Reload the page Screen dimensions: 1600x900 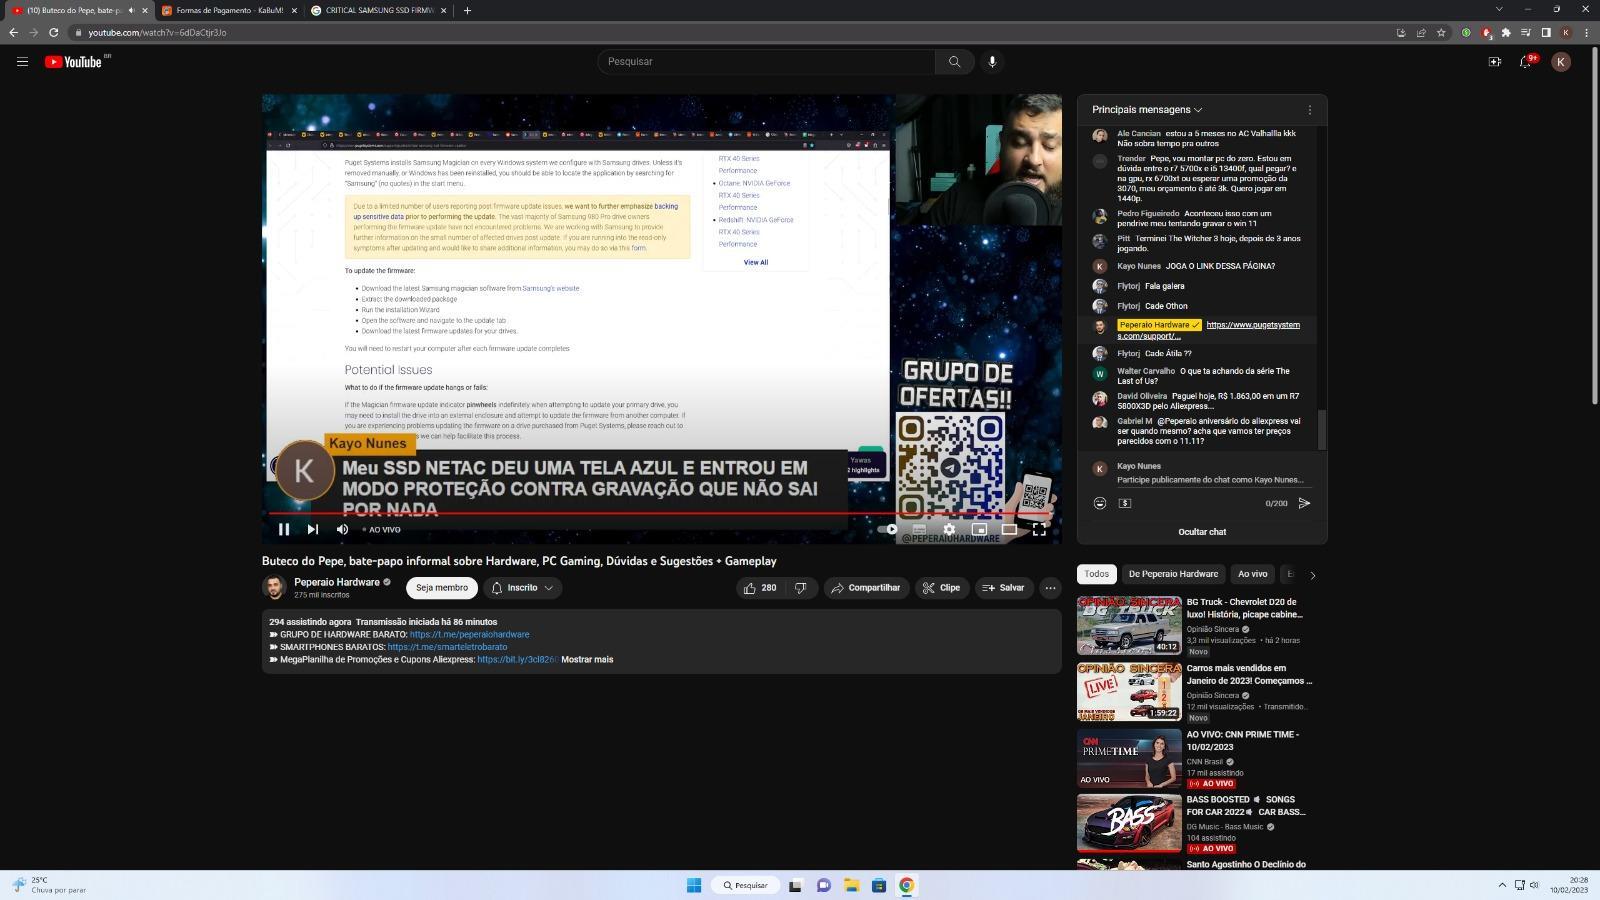point(54,32)
